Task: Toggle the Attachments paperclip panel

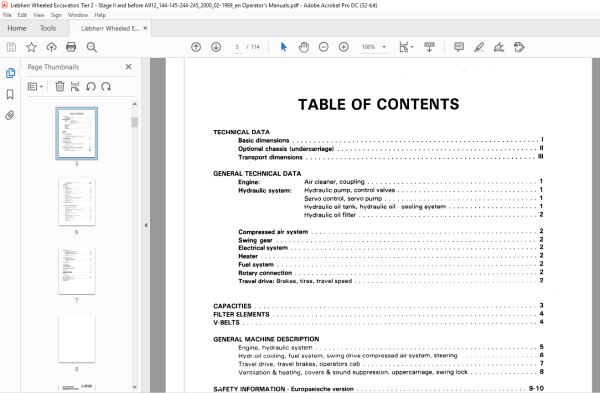Action: 10,115
